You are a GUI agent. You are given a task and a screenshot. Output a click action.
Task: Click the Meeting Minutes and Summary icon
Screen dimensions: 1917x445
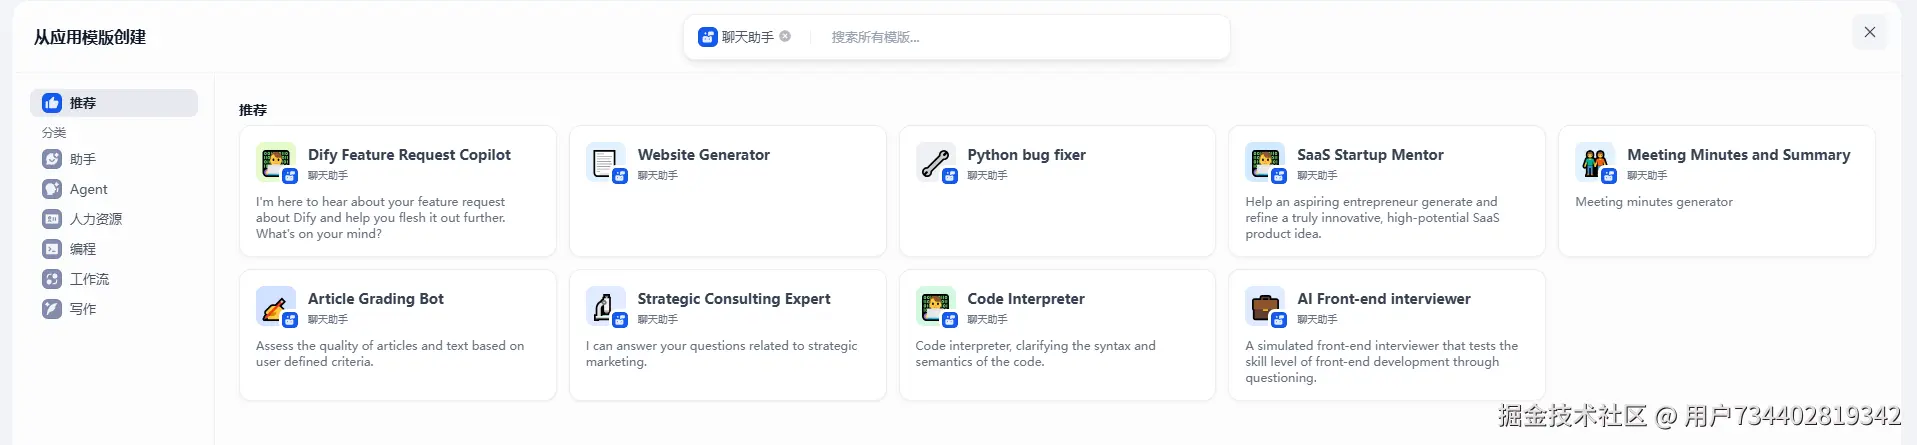pos(1594,162)
